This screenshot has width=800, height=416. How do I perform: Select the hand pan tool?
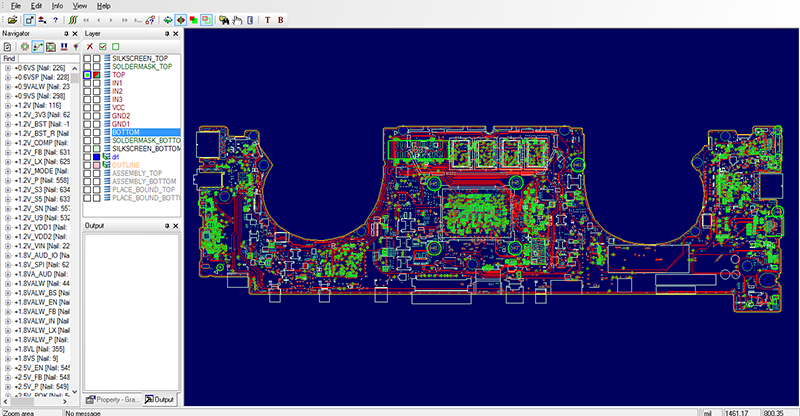point(237,20)
